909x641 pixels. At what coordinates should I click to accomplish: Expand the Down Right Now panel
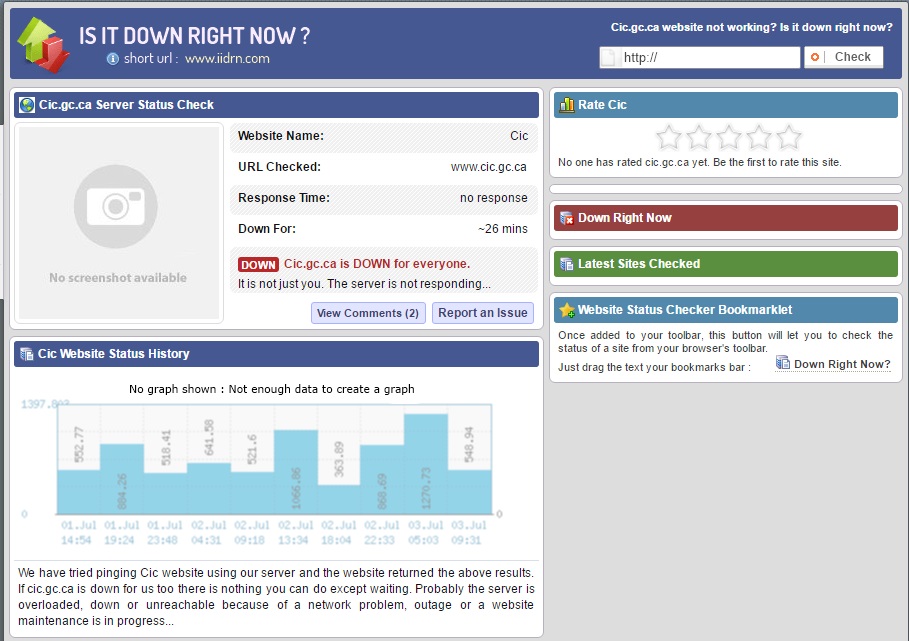pos(726,218)
